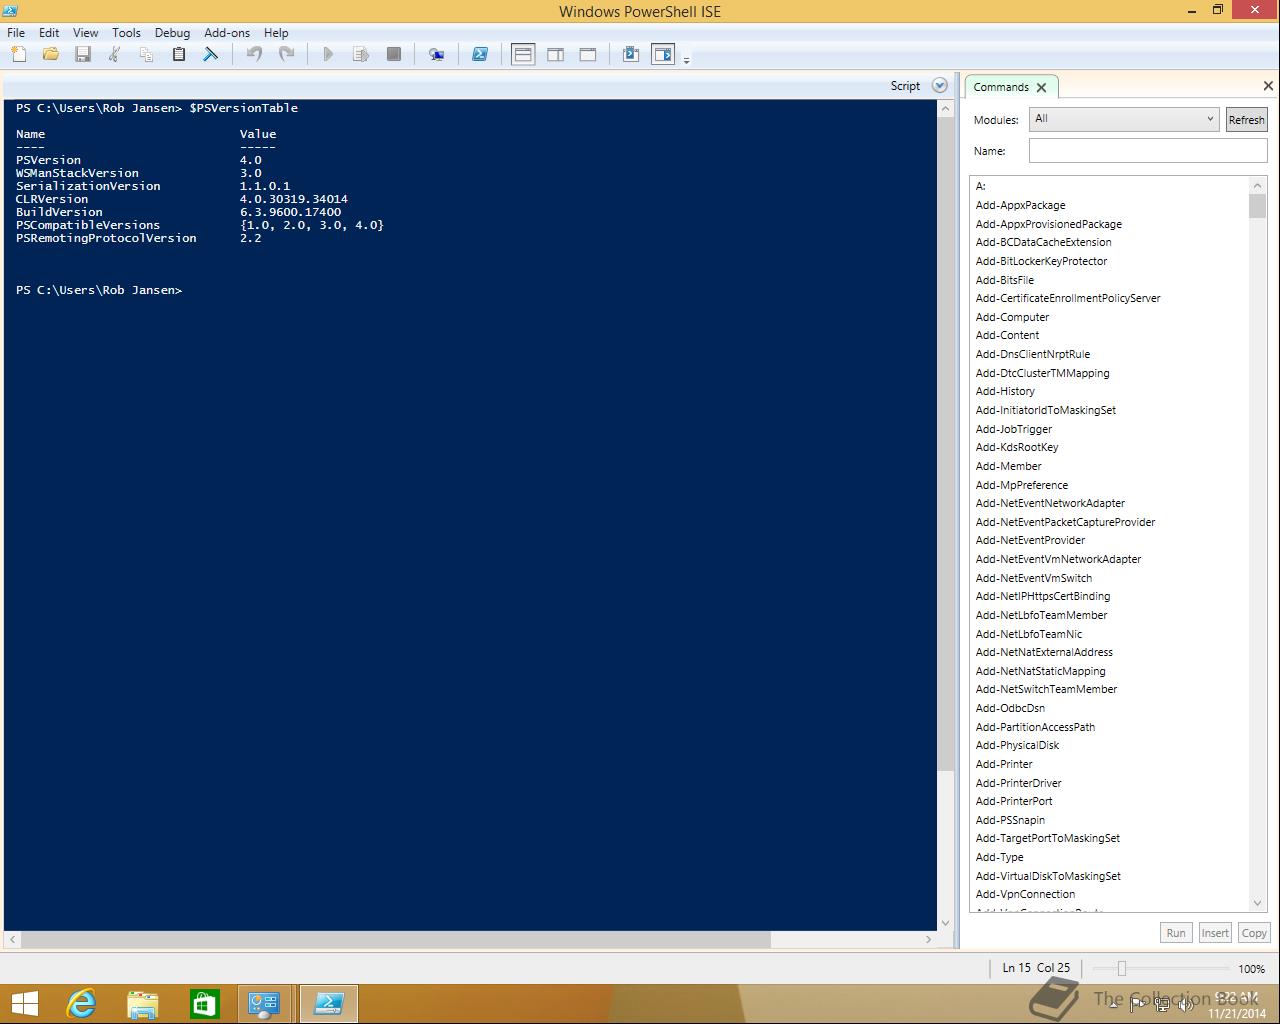Click the Insert button
1280x1024 pixels.
(1215, 933)
